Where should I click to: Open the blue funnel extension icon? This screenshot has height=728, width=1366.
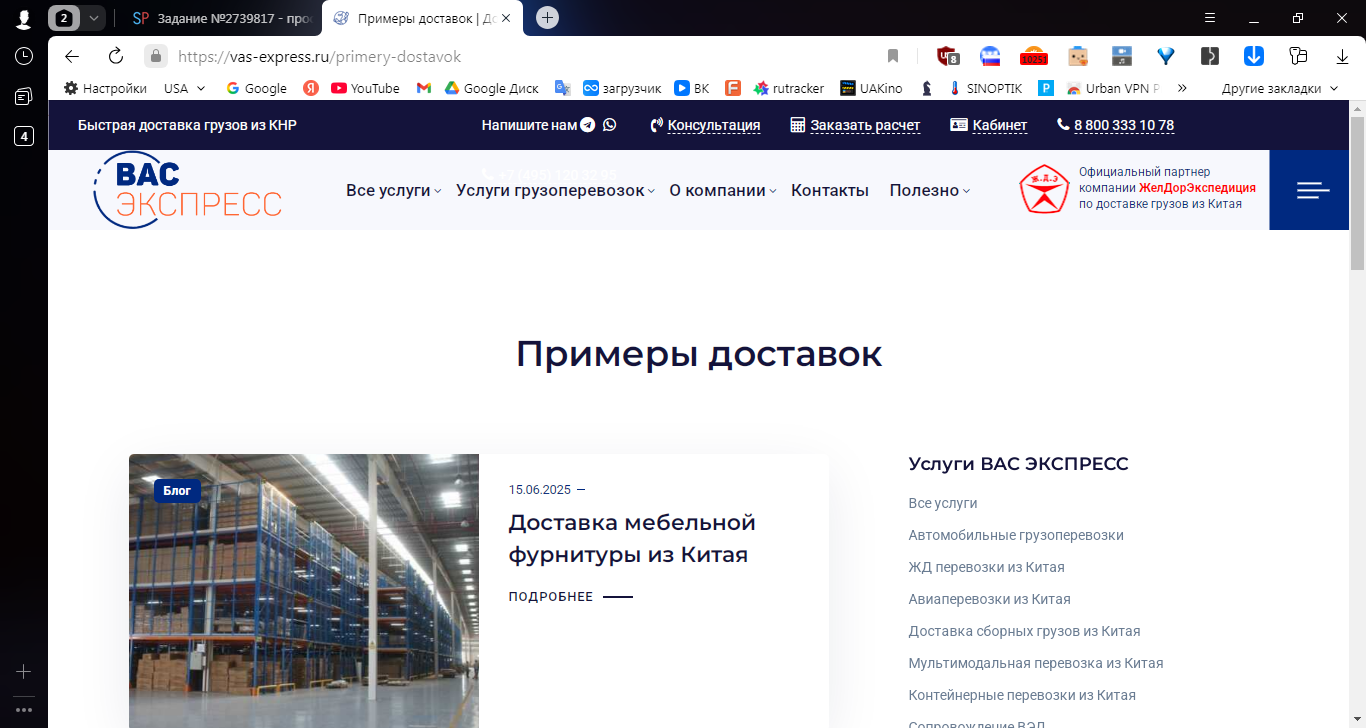(1165, 56)
